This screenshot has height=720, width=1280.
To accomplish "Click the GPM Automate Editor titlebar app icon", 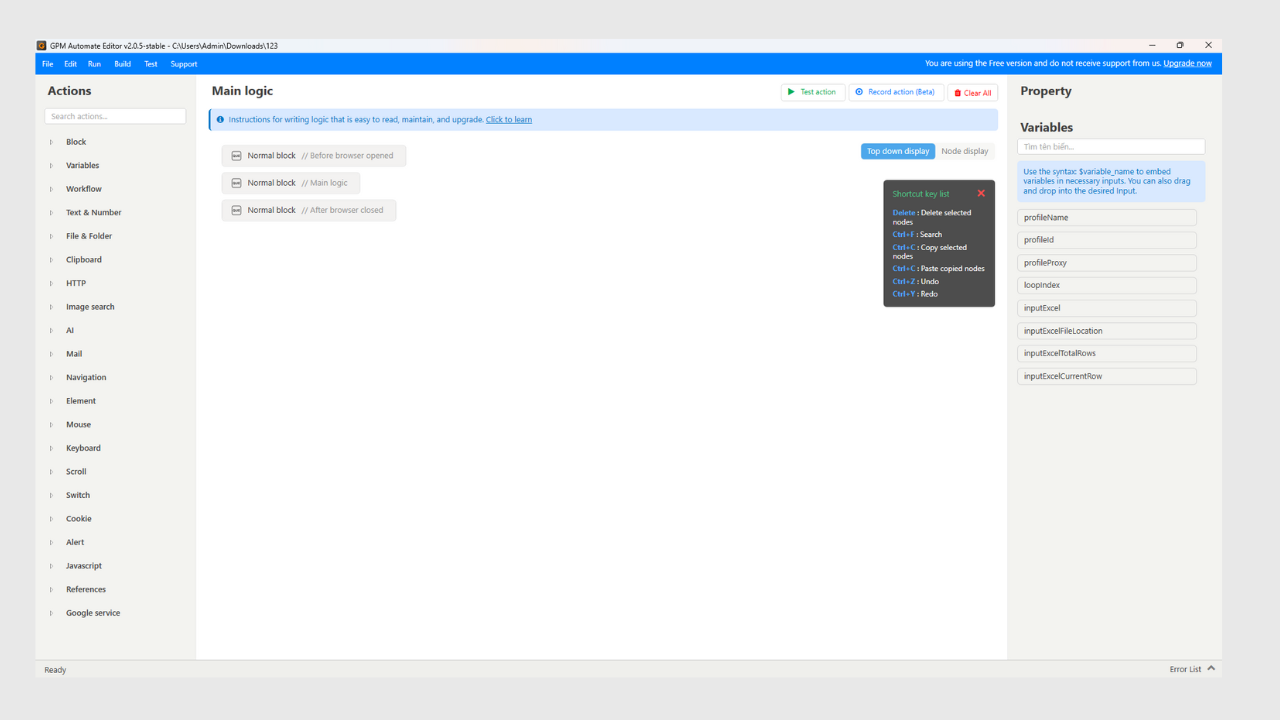I will coord(41,45).
